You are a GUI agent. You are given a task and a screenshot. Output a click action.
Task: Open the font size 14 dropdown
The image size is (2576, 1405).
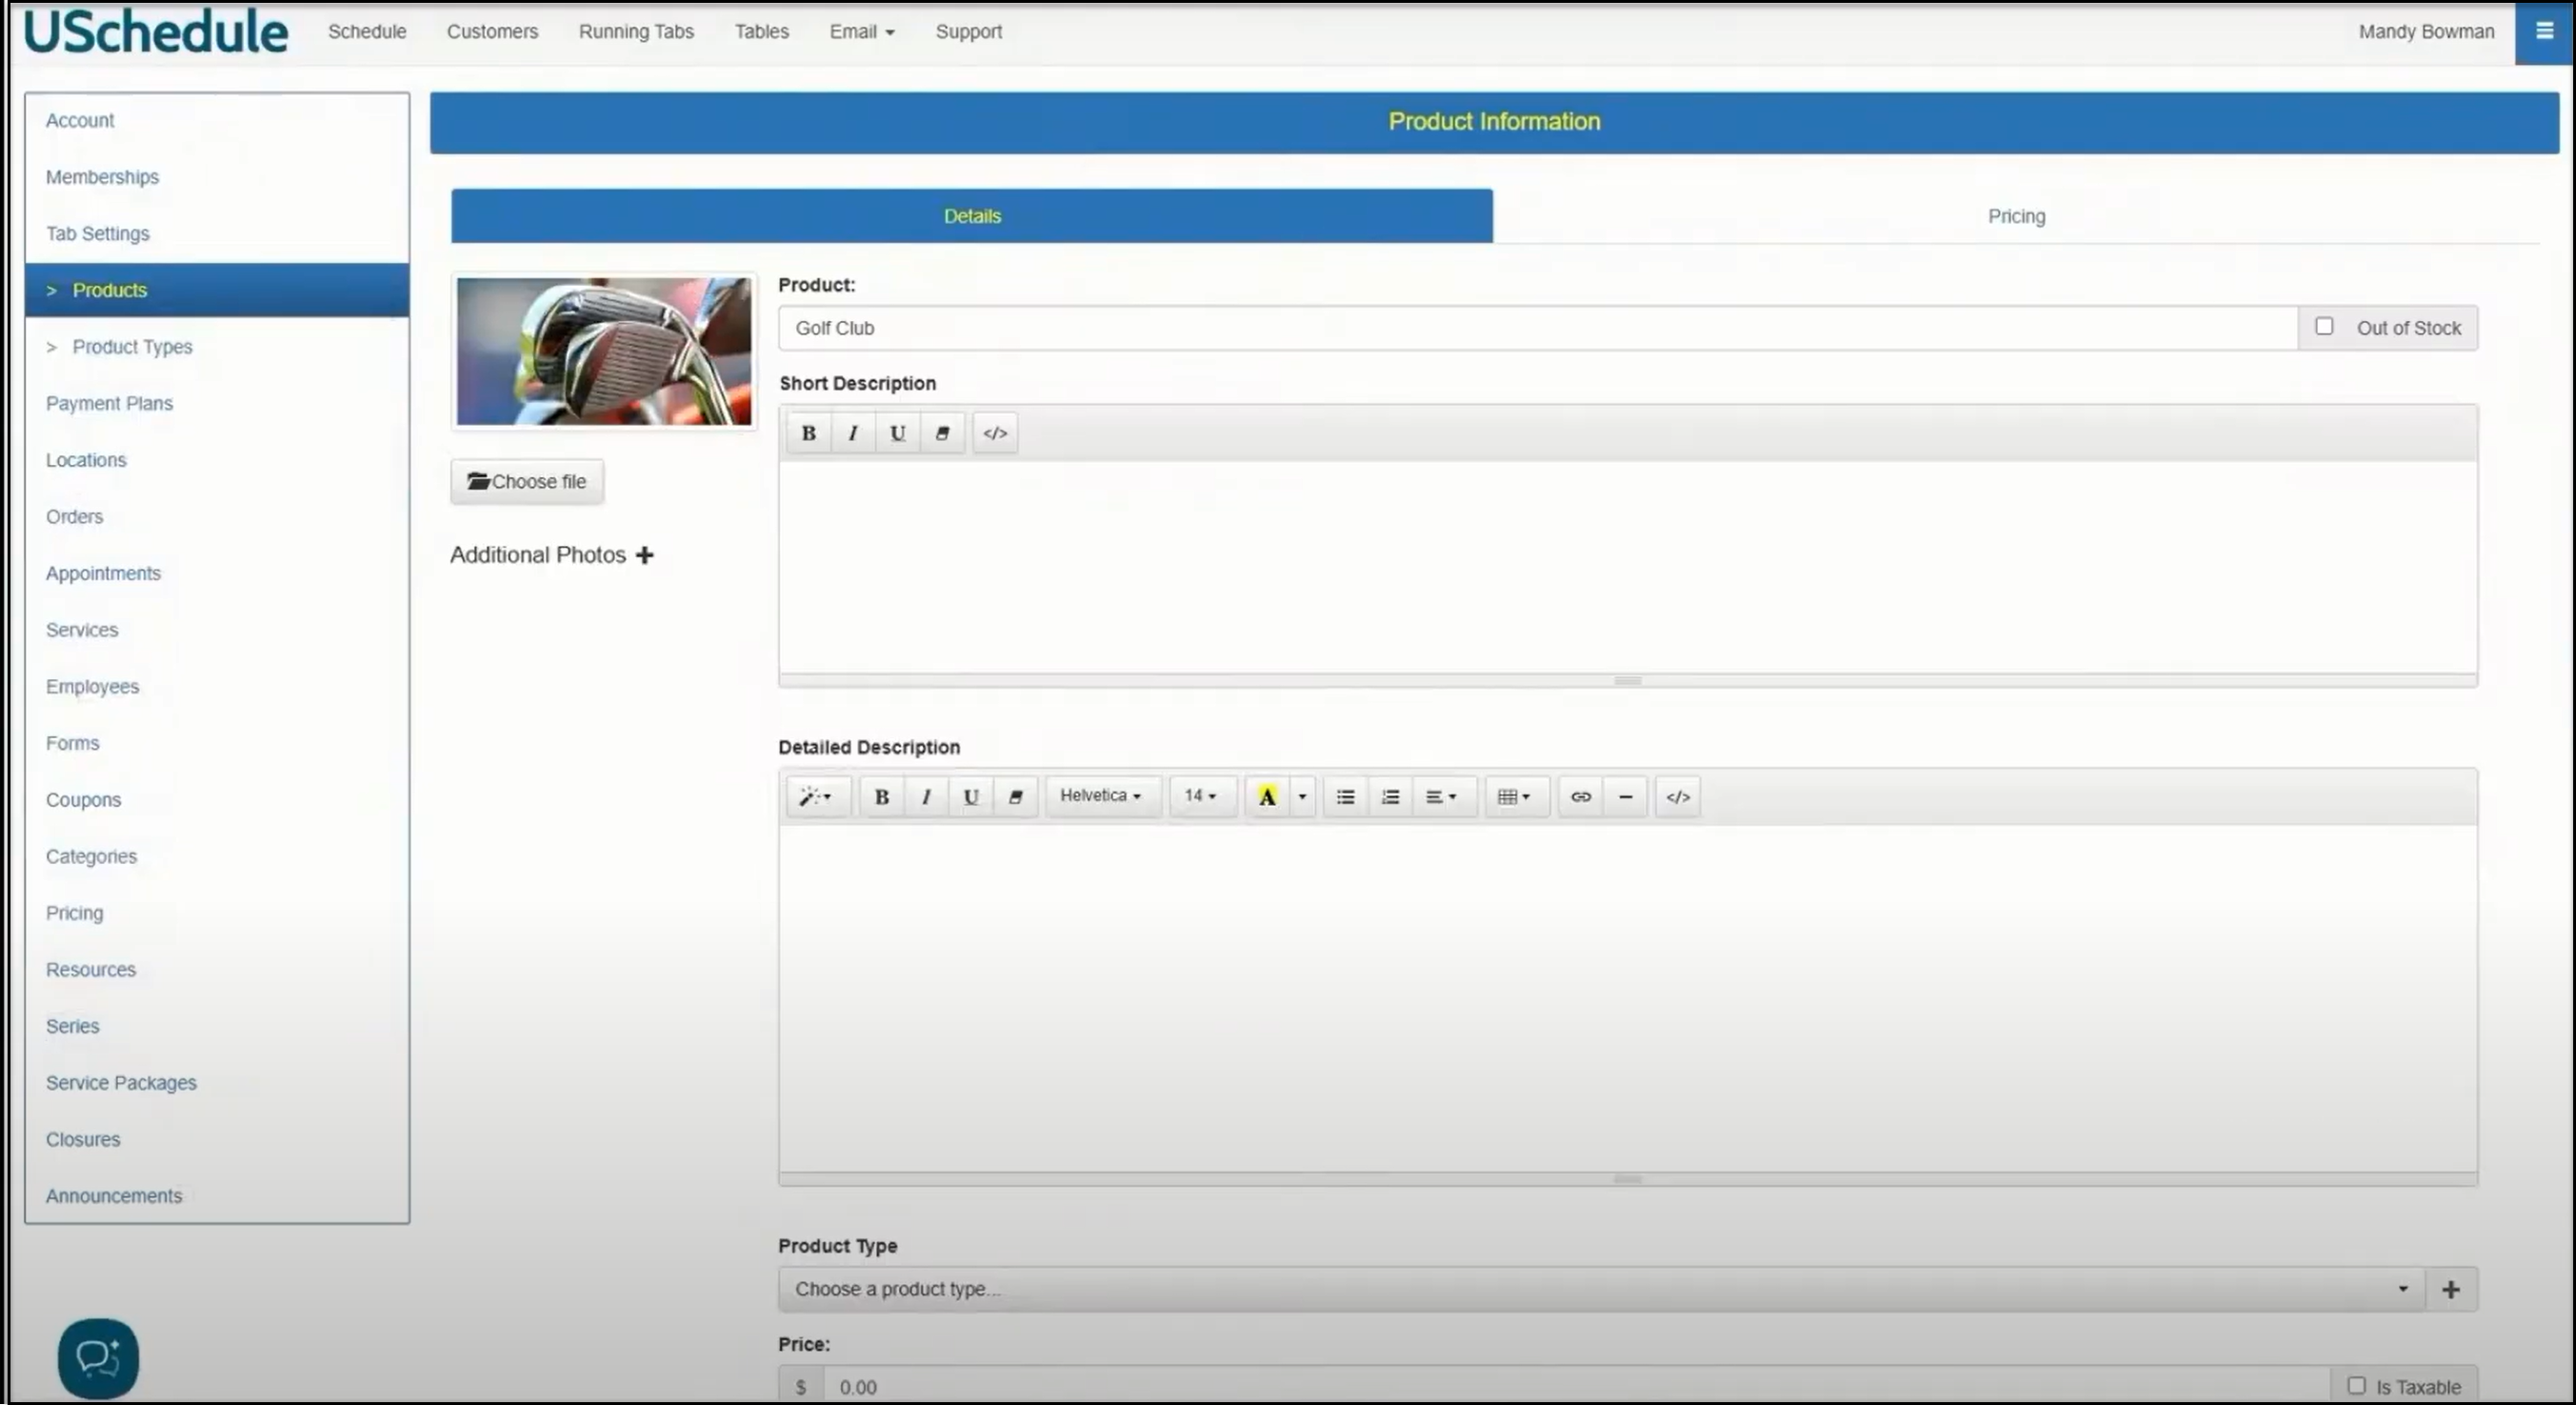click(x=1200, y=796)
